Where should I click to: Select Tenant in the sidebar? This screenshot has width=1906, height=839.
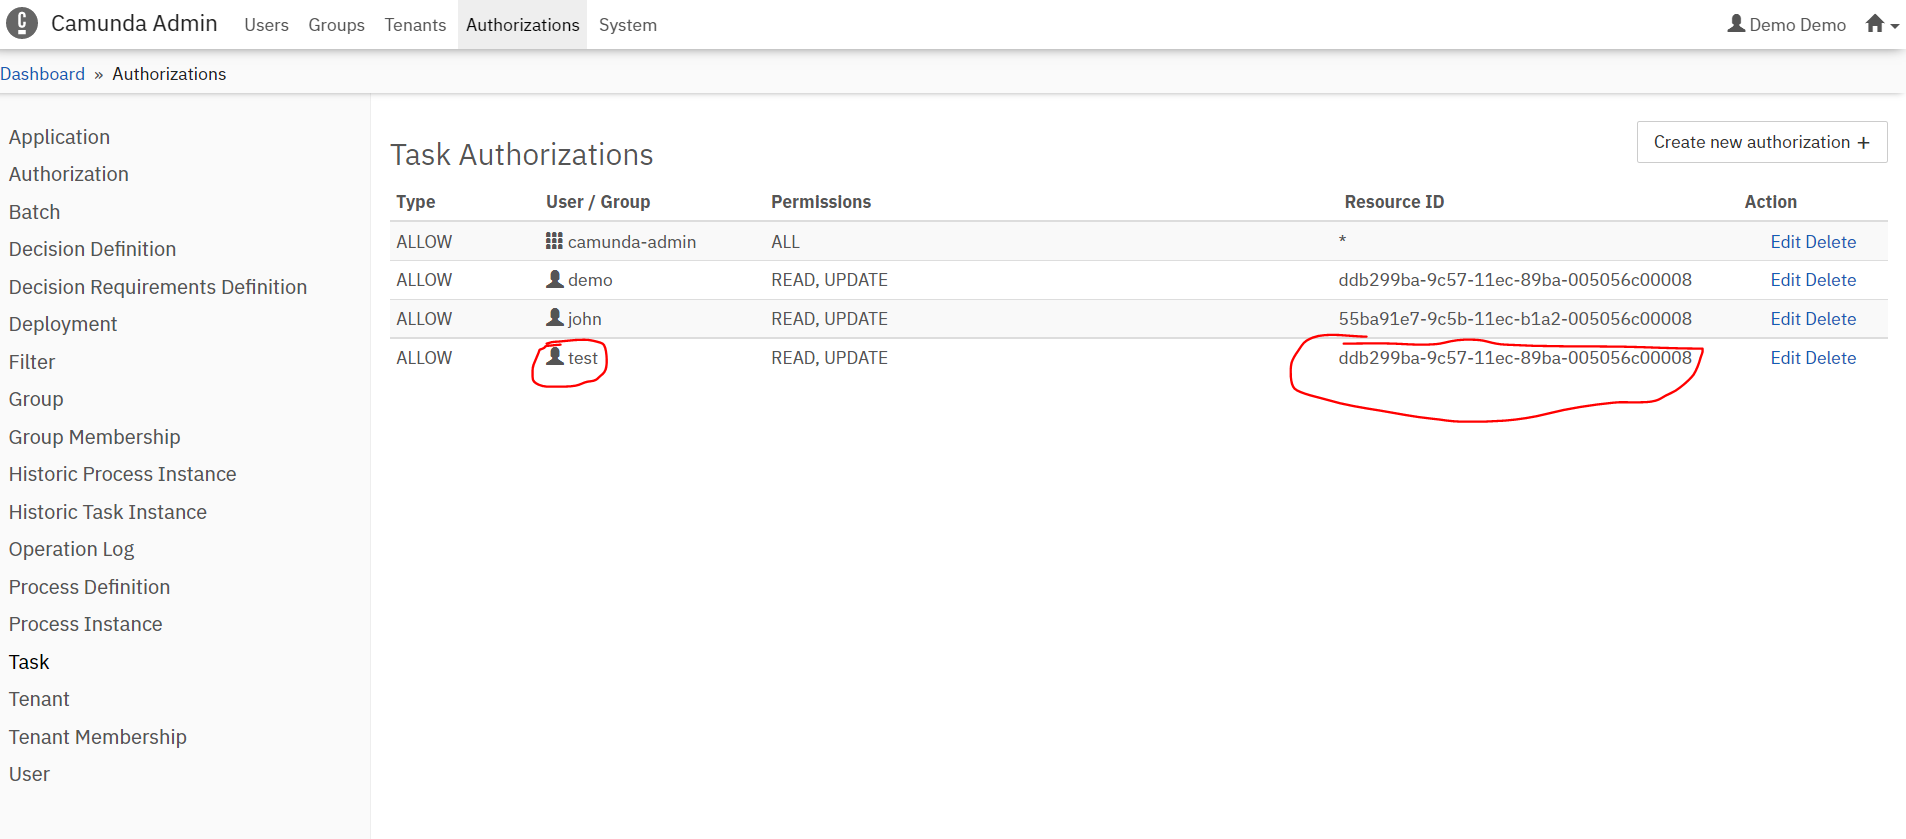pyautogui.click(x=39, y=699)
